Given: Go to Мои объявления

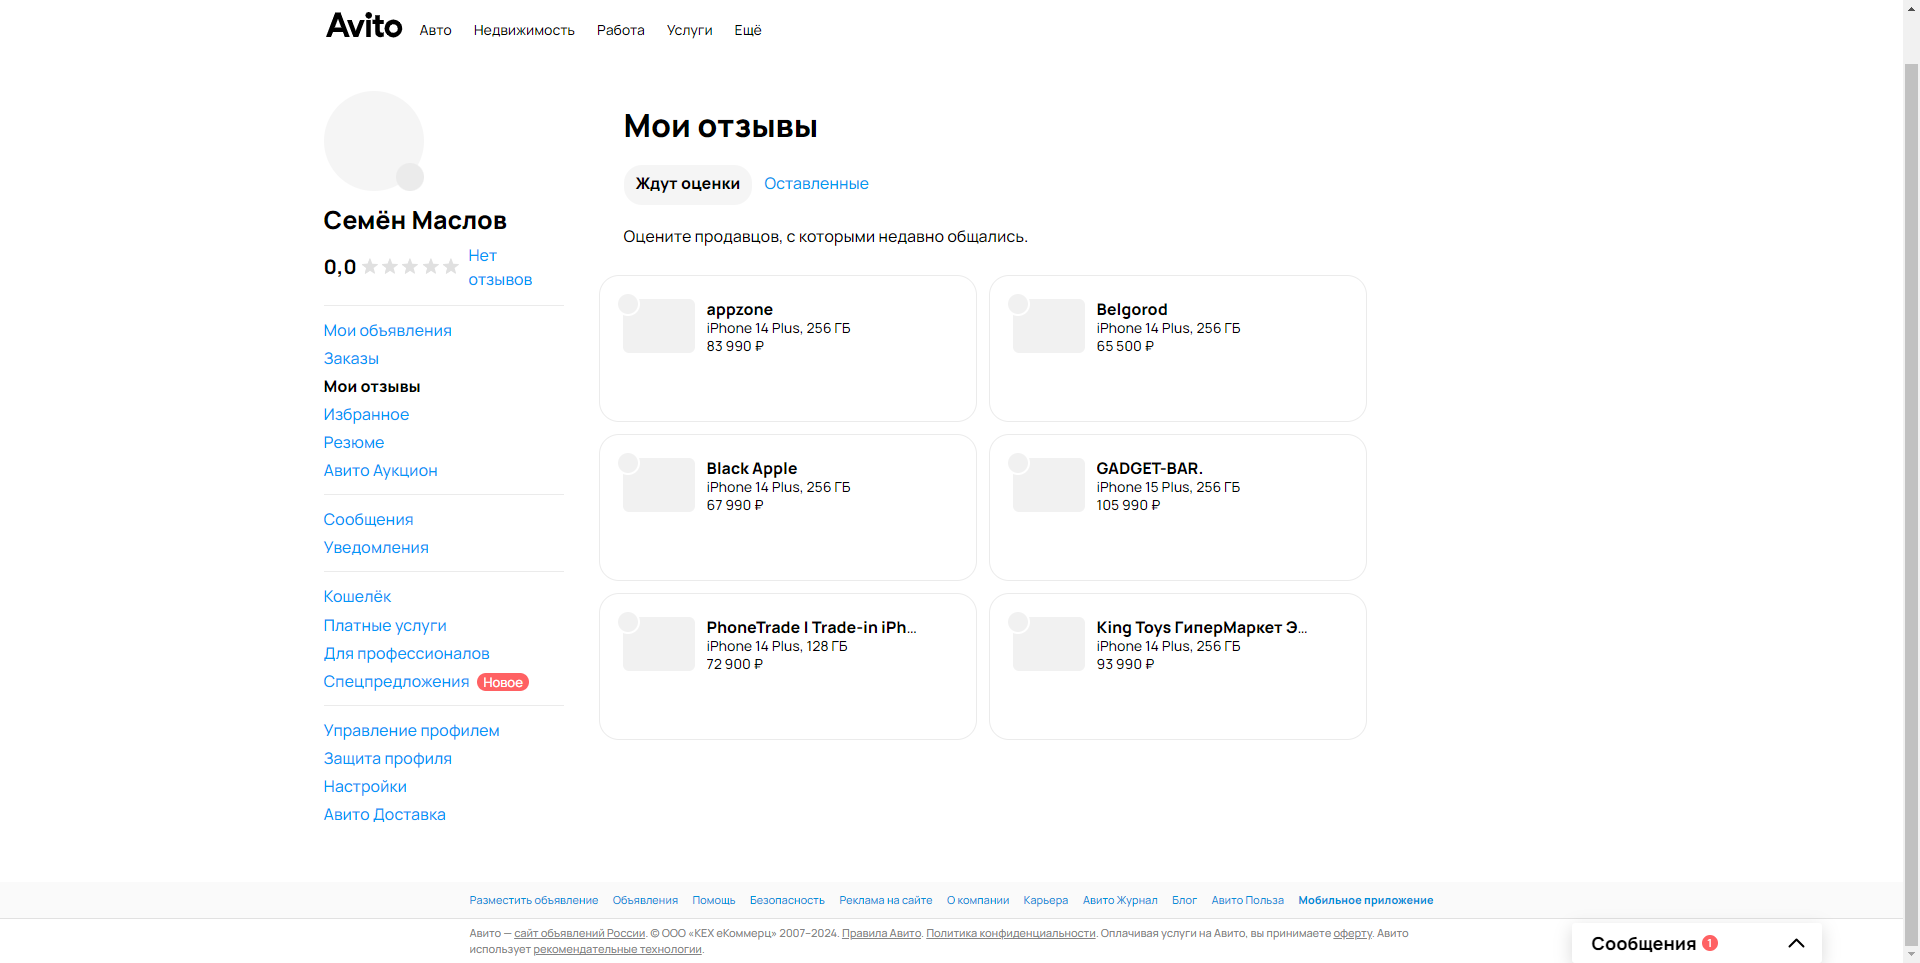Looking at the screenshot, I should (x=387, y=331).
